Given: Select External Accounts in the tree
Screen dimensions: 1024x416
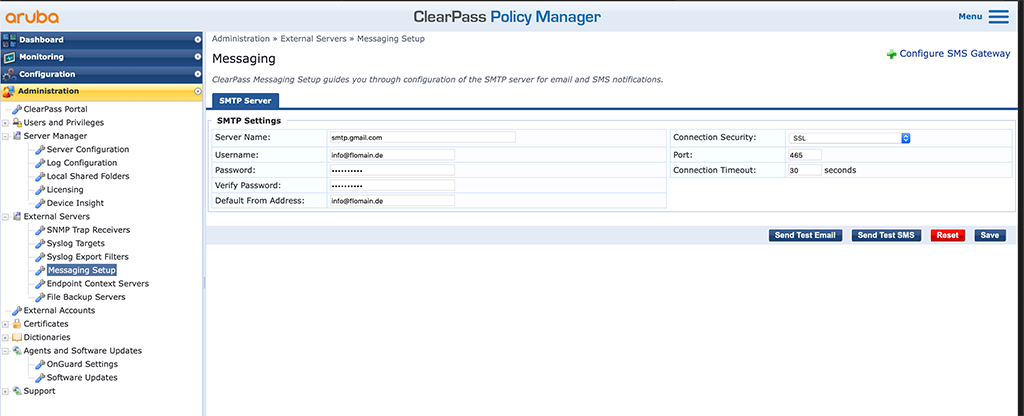Looking at the screenshot, I should 59,310.
